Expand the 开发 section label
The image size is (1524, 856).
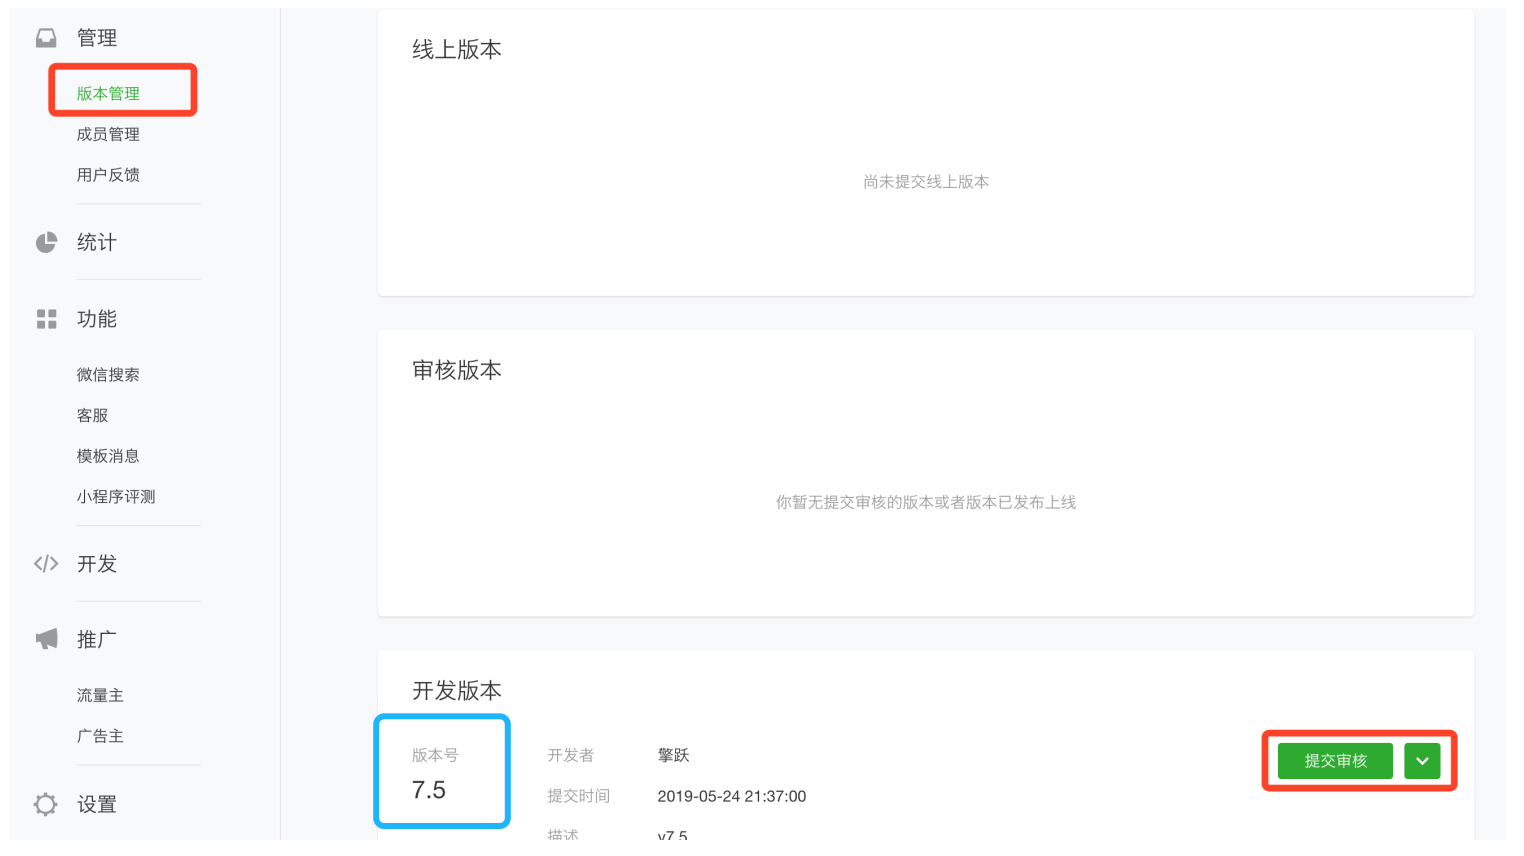(97, 564)
